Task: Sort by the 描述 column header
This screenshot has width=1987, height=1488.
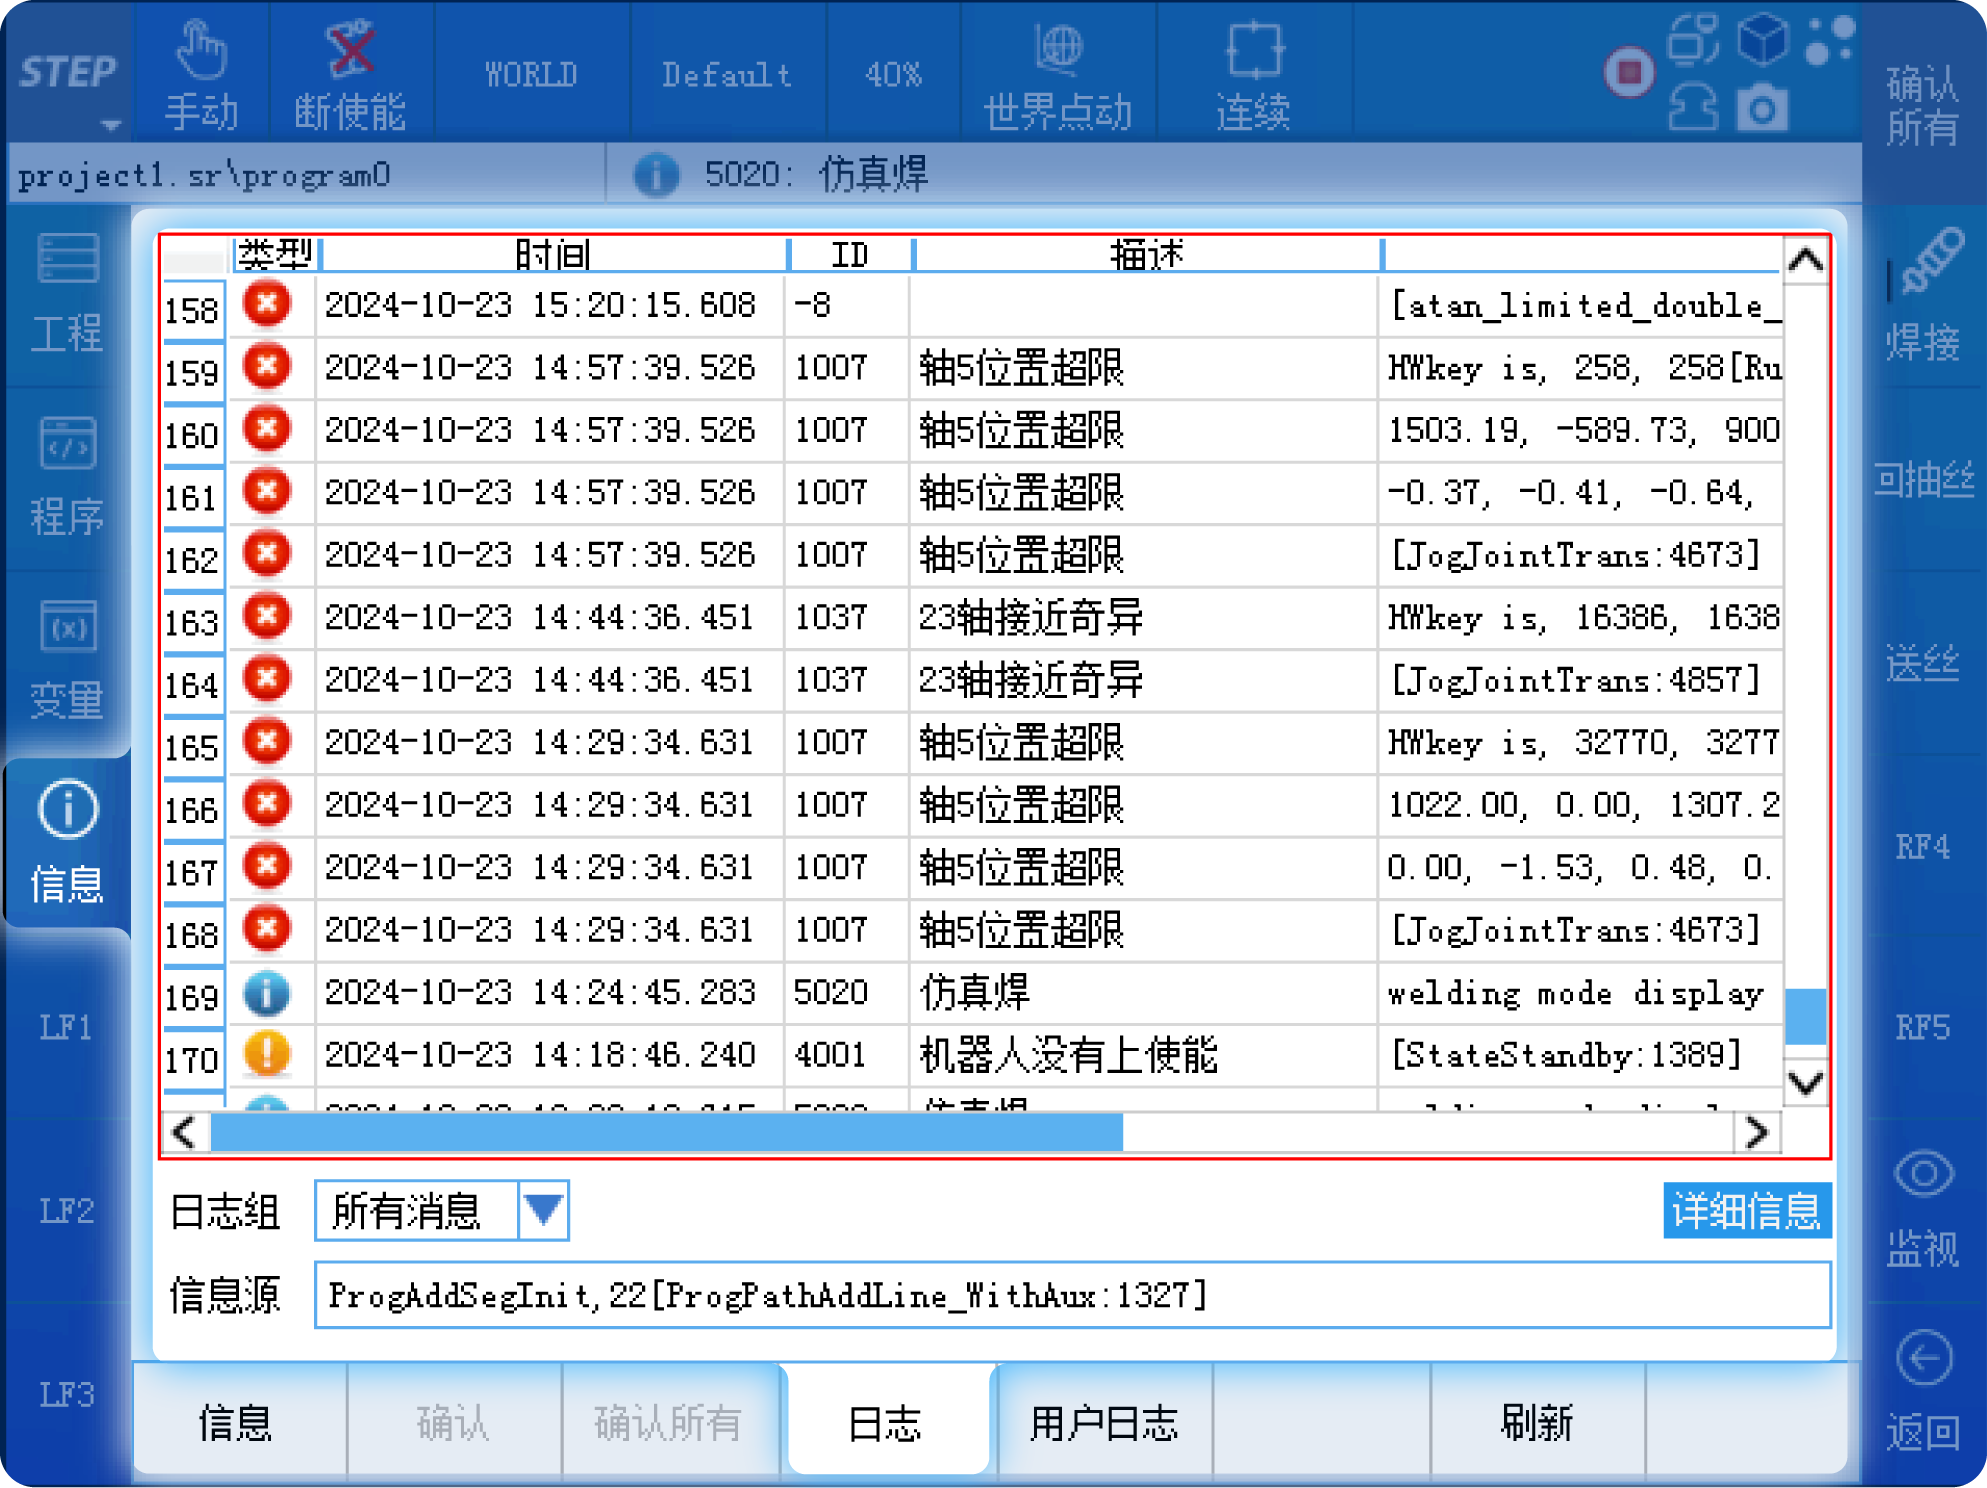Action: 1146,254
